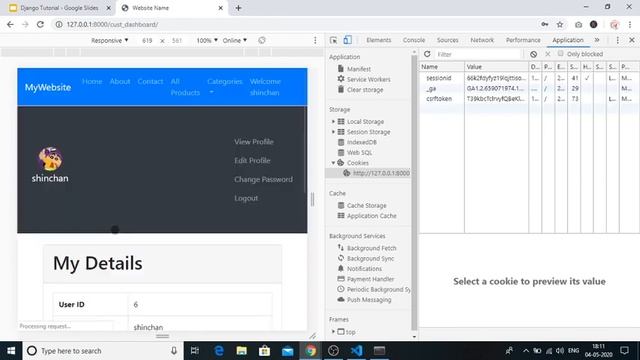Click the camera extension icon
640x360 pixels.
pyautogui.click(x=578, y=24)
